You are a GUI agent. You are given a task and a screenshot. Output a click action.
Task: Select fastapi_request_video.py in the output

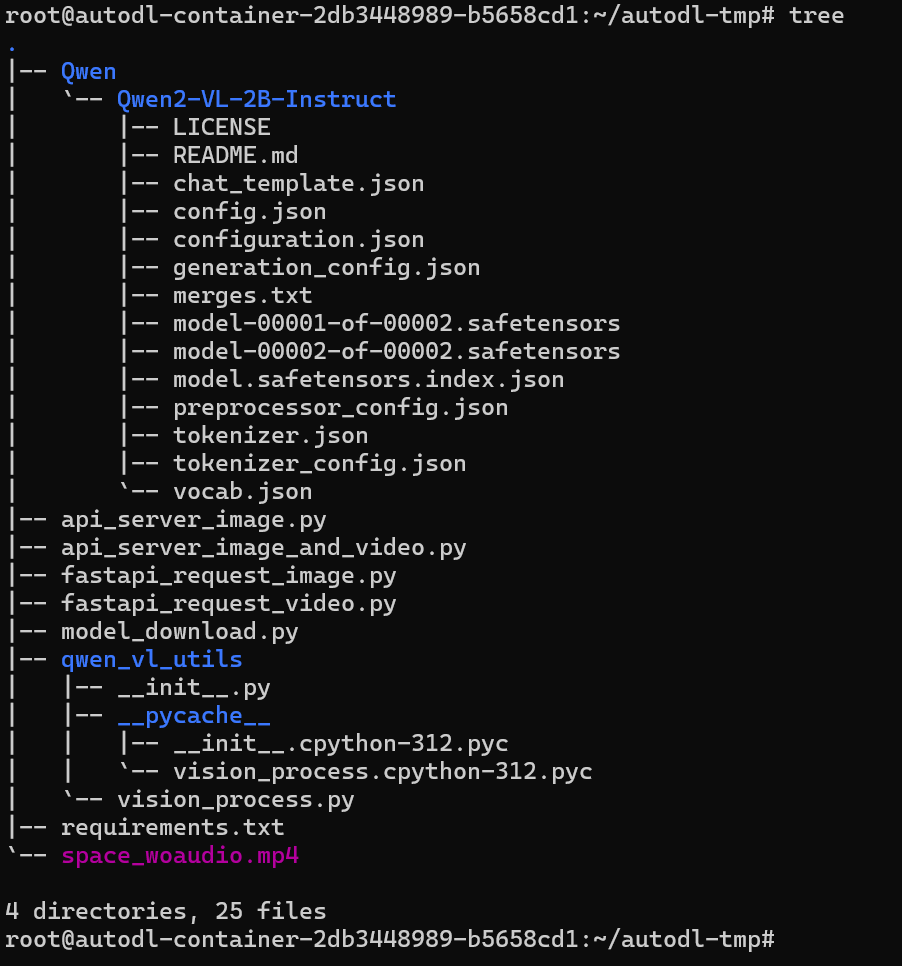[x=228, y=603]
